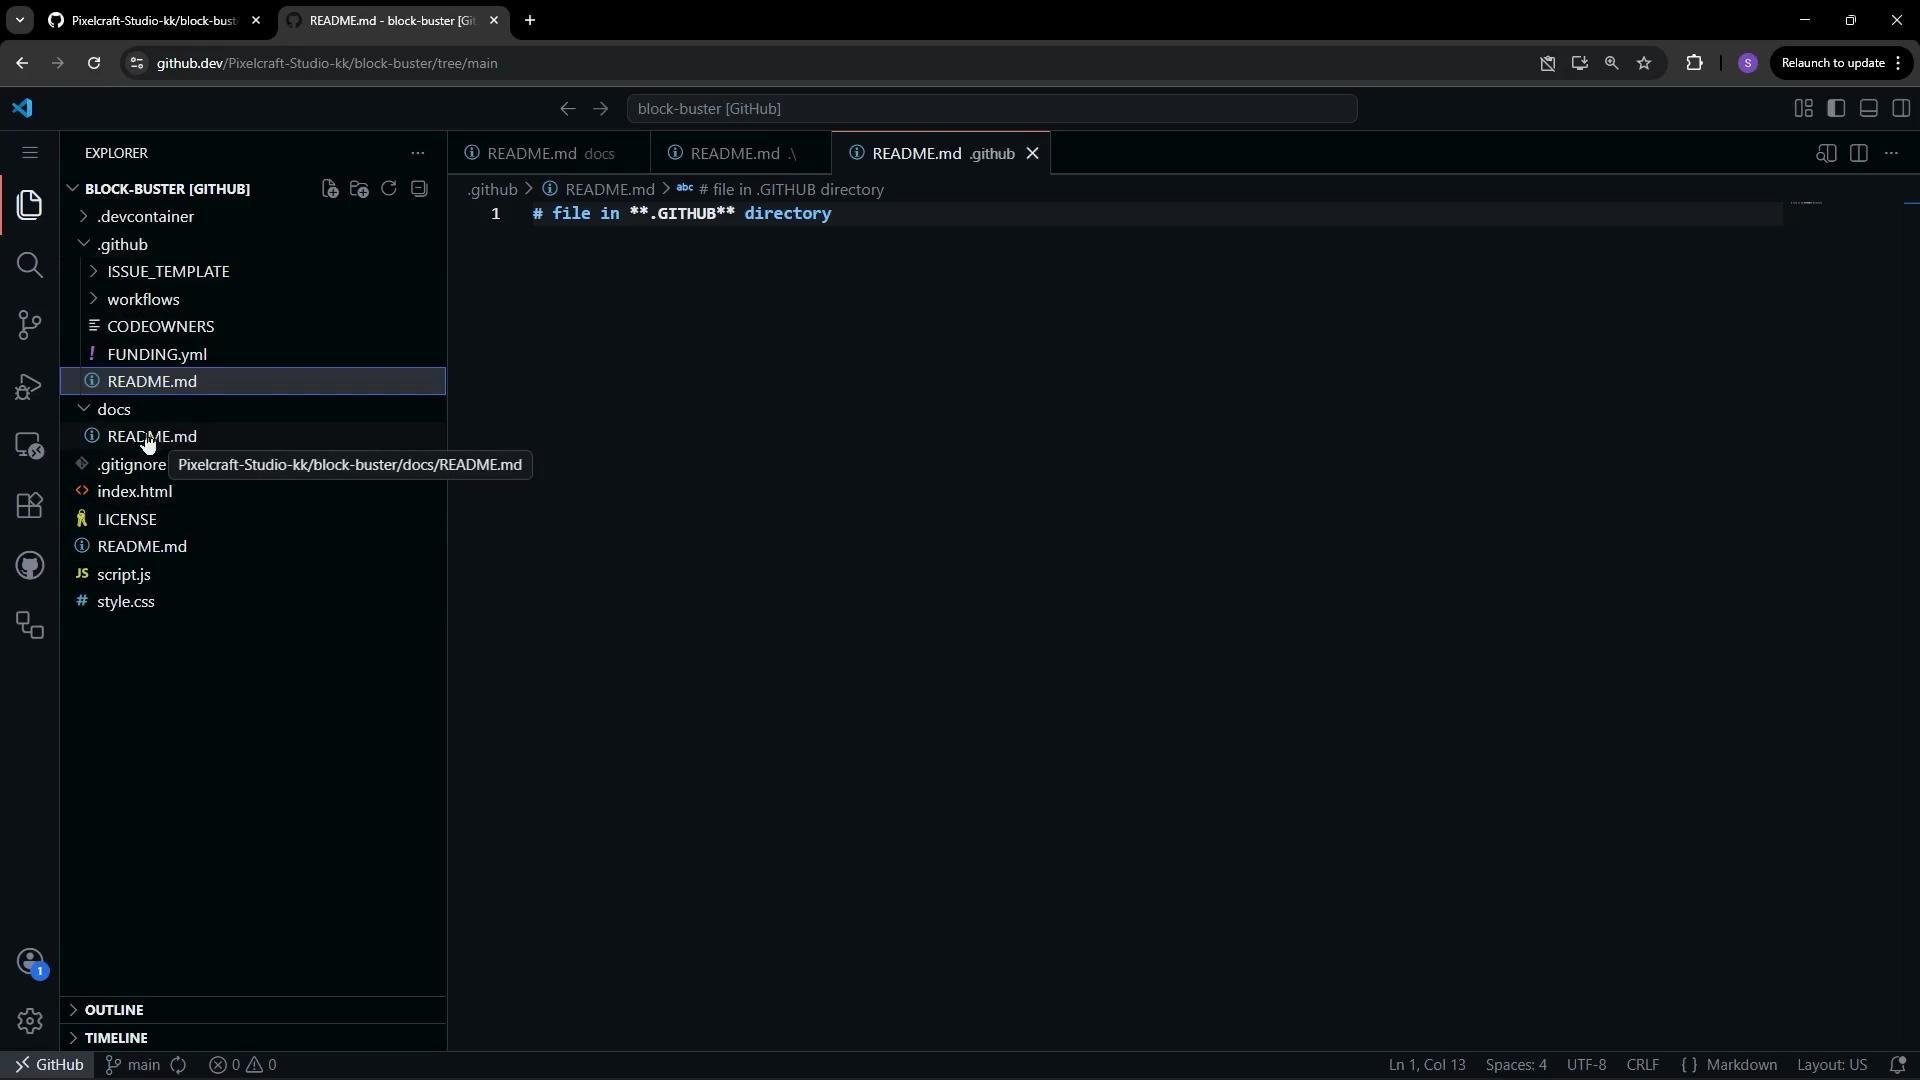Click the New Folder icon in Explorer
The width and height of the screenshot is (1920, 1080).
(359, 189)
